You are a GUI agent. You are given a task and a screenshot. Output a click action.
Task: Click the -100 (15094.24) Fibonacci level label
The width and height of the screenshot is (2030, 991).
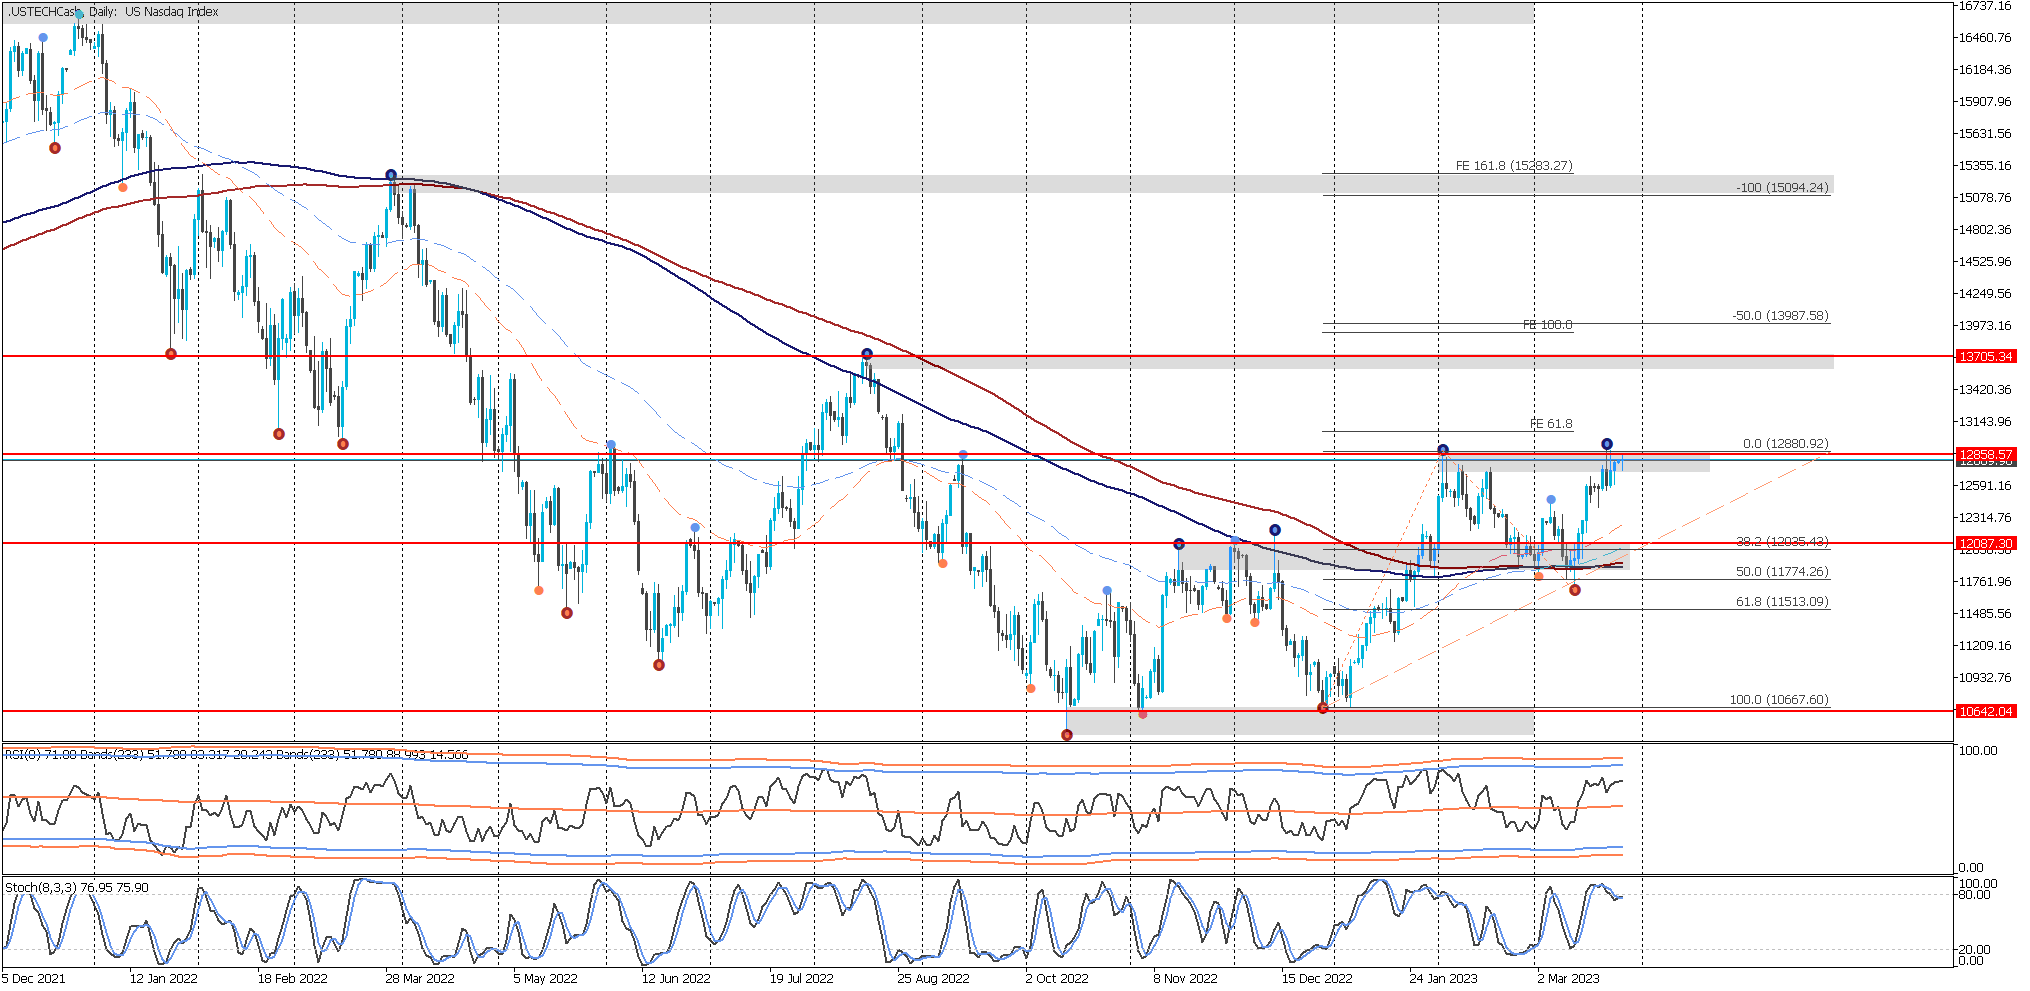point(1781,188)
